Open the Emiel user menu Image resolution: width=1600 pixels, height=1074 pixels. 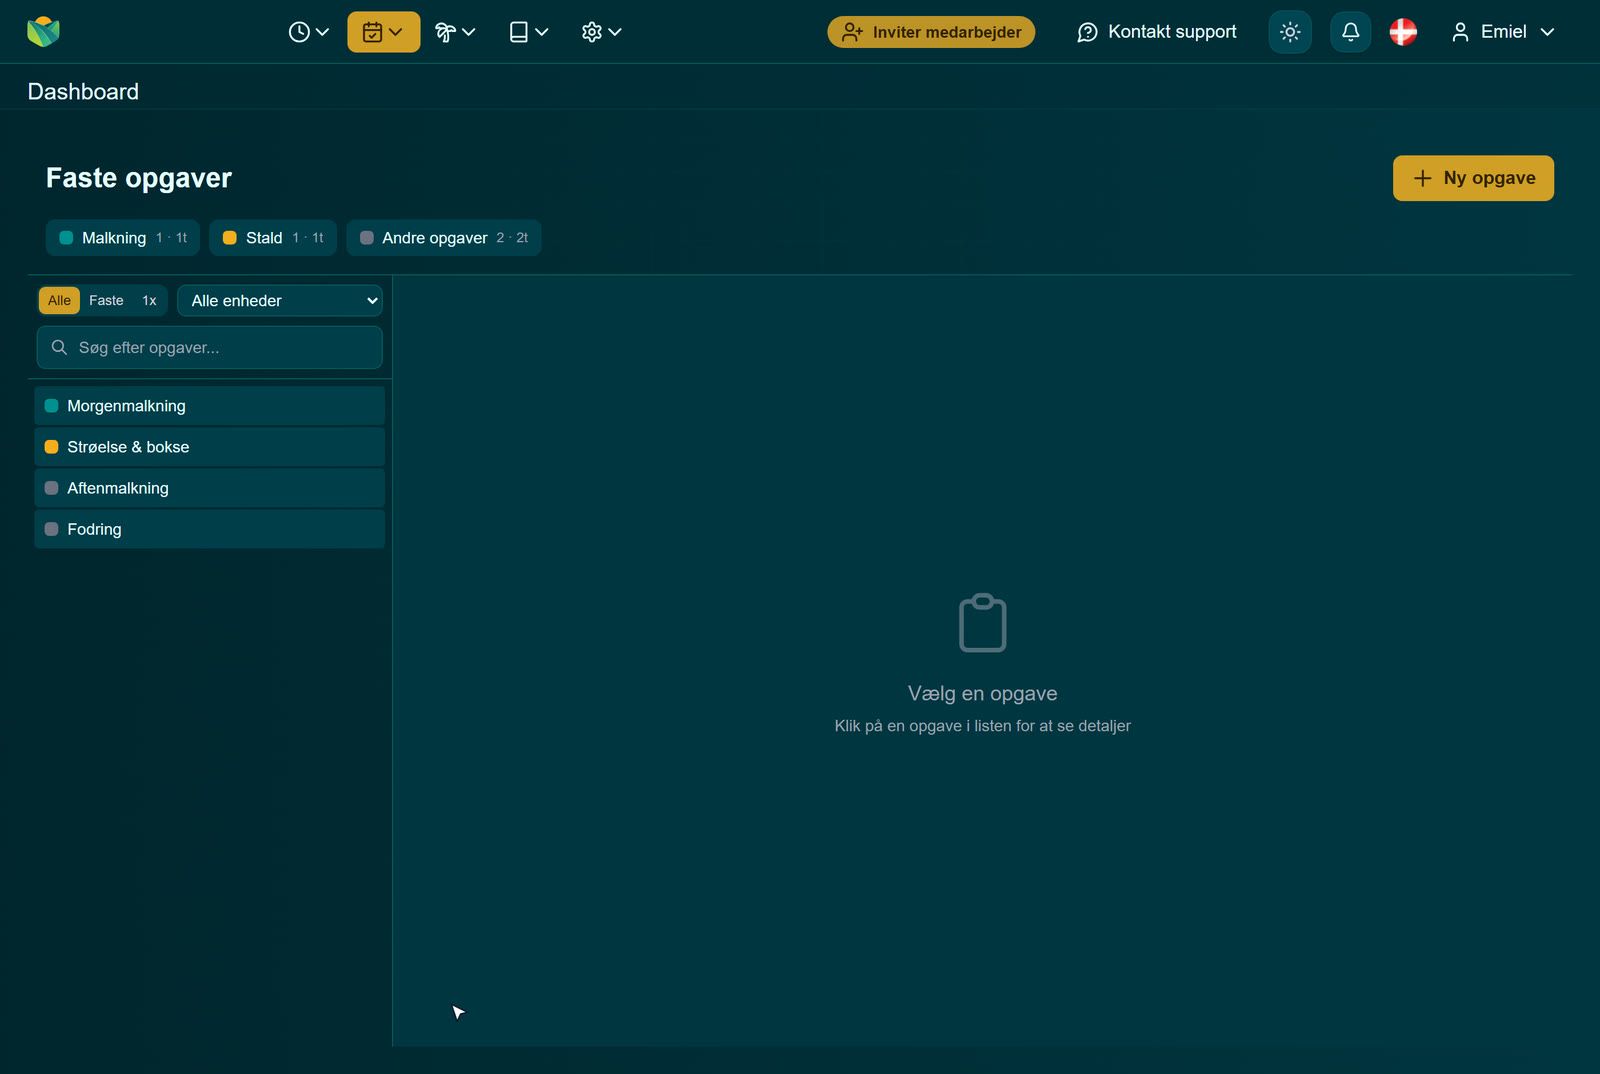click(x=1503, y=32)
